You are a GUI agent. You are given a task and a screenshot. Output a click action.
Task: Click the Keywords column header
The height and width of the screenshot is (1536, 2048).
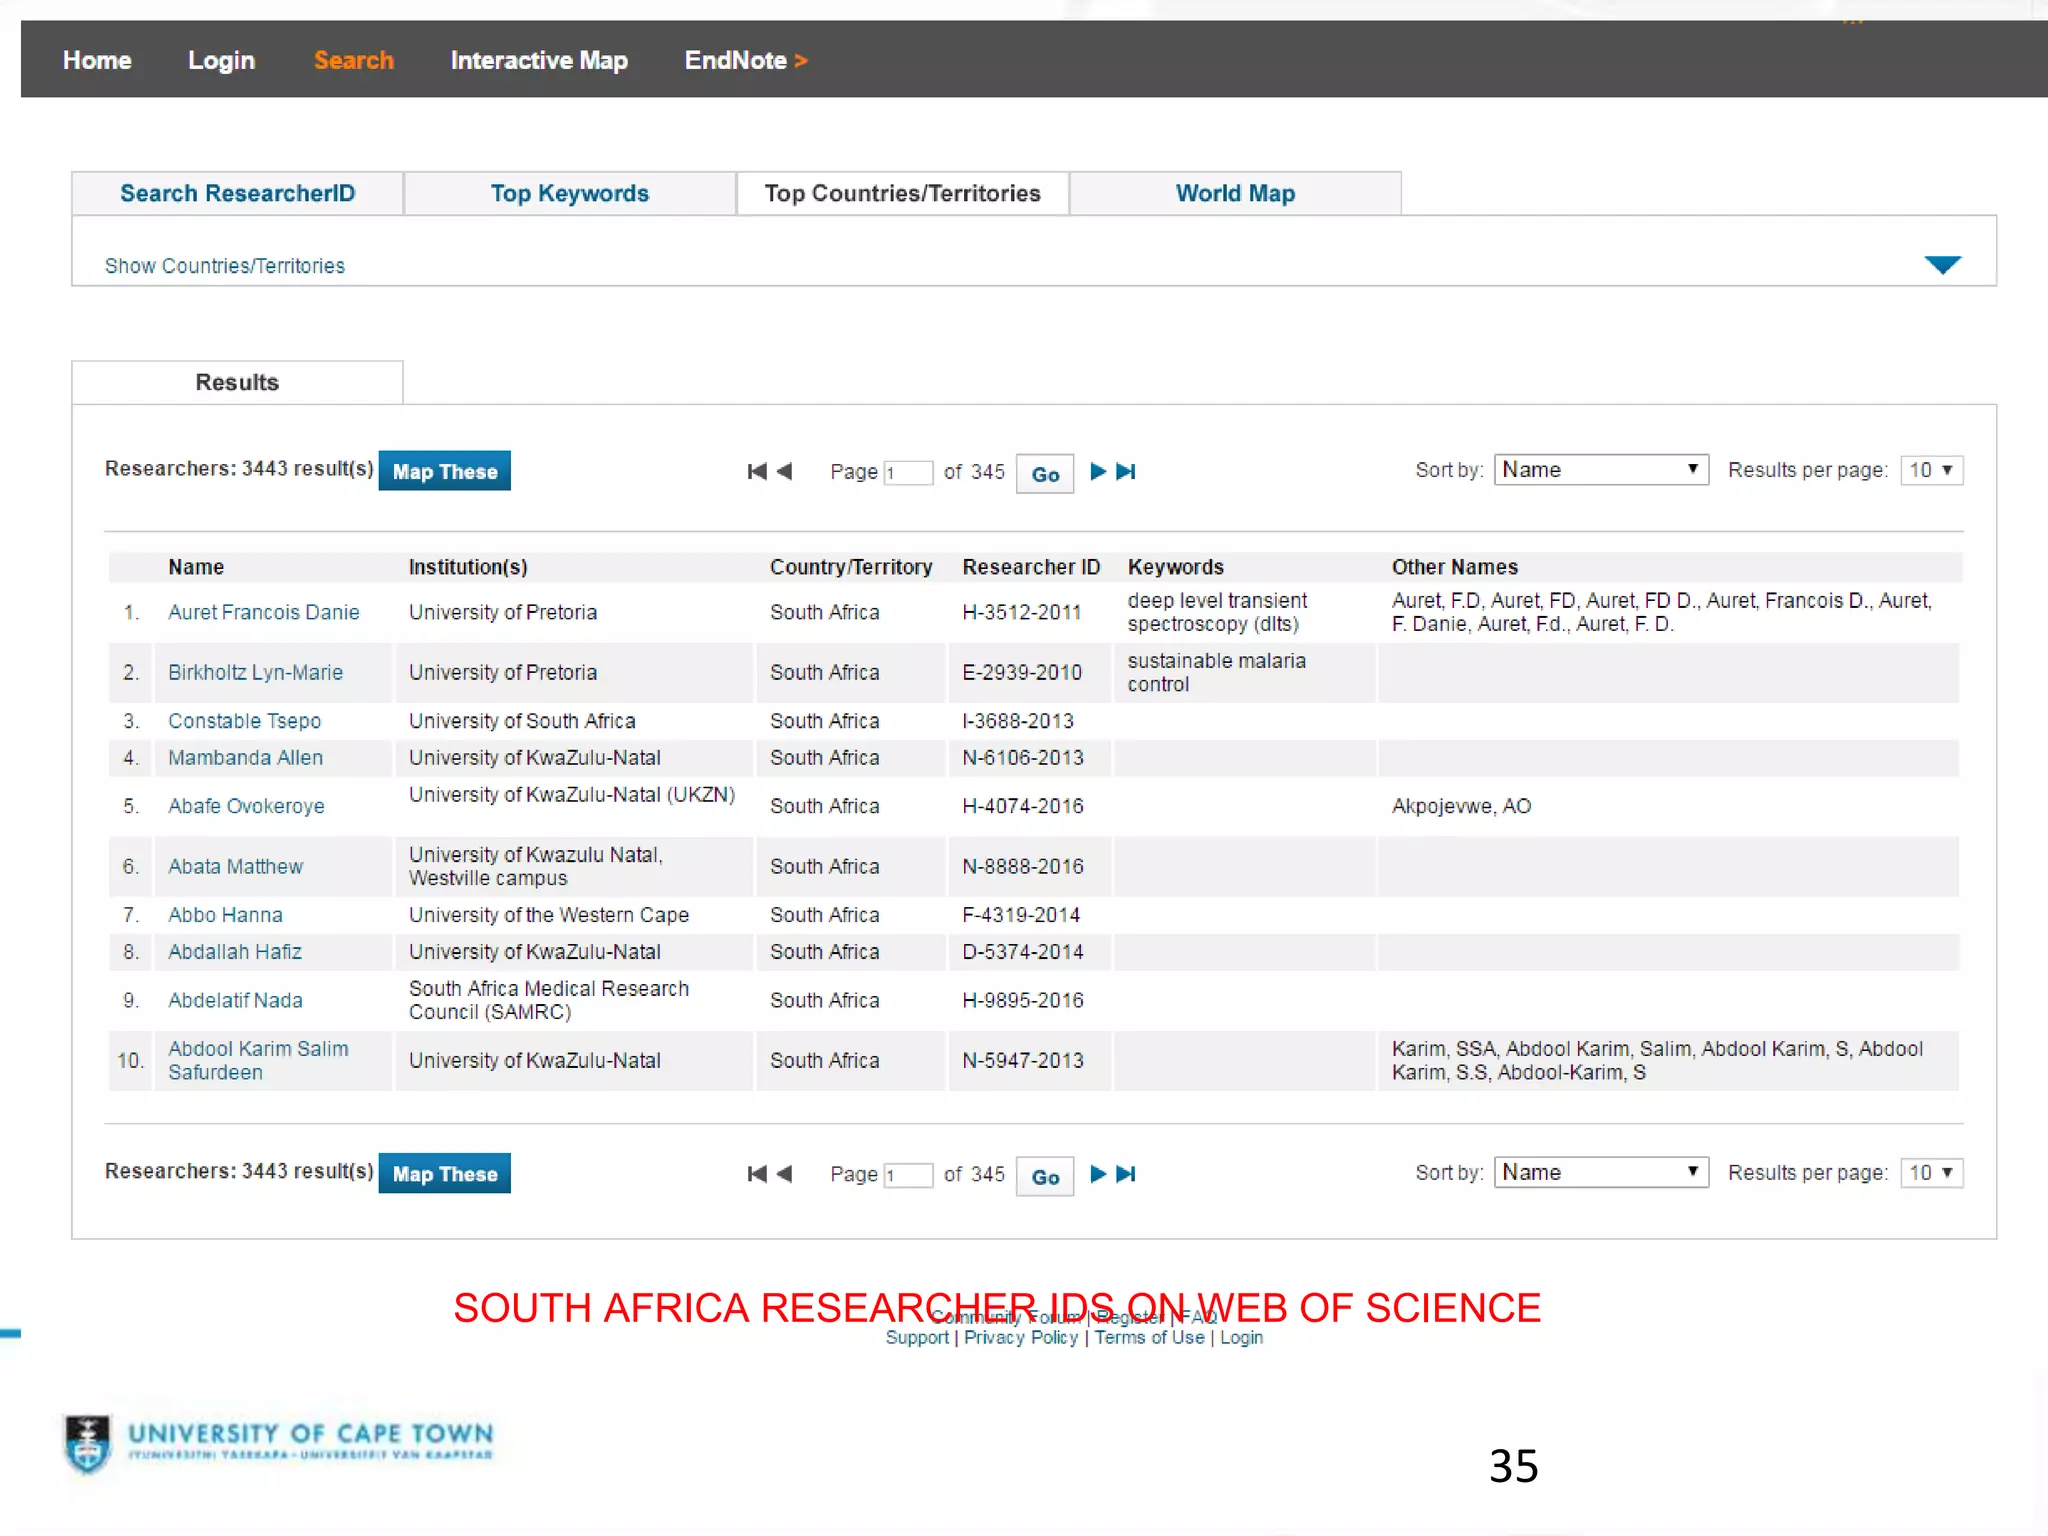coord(1176,567)
